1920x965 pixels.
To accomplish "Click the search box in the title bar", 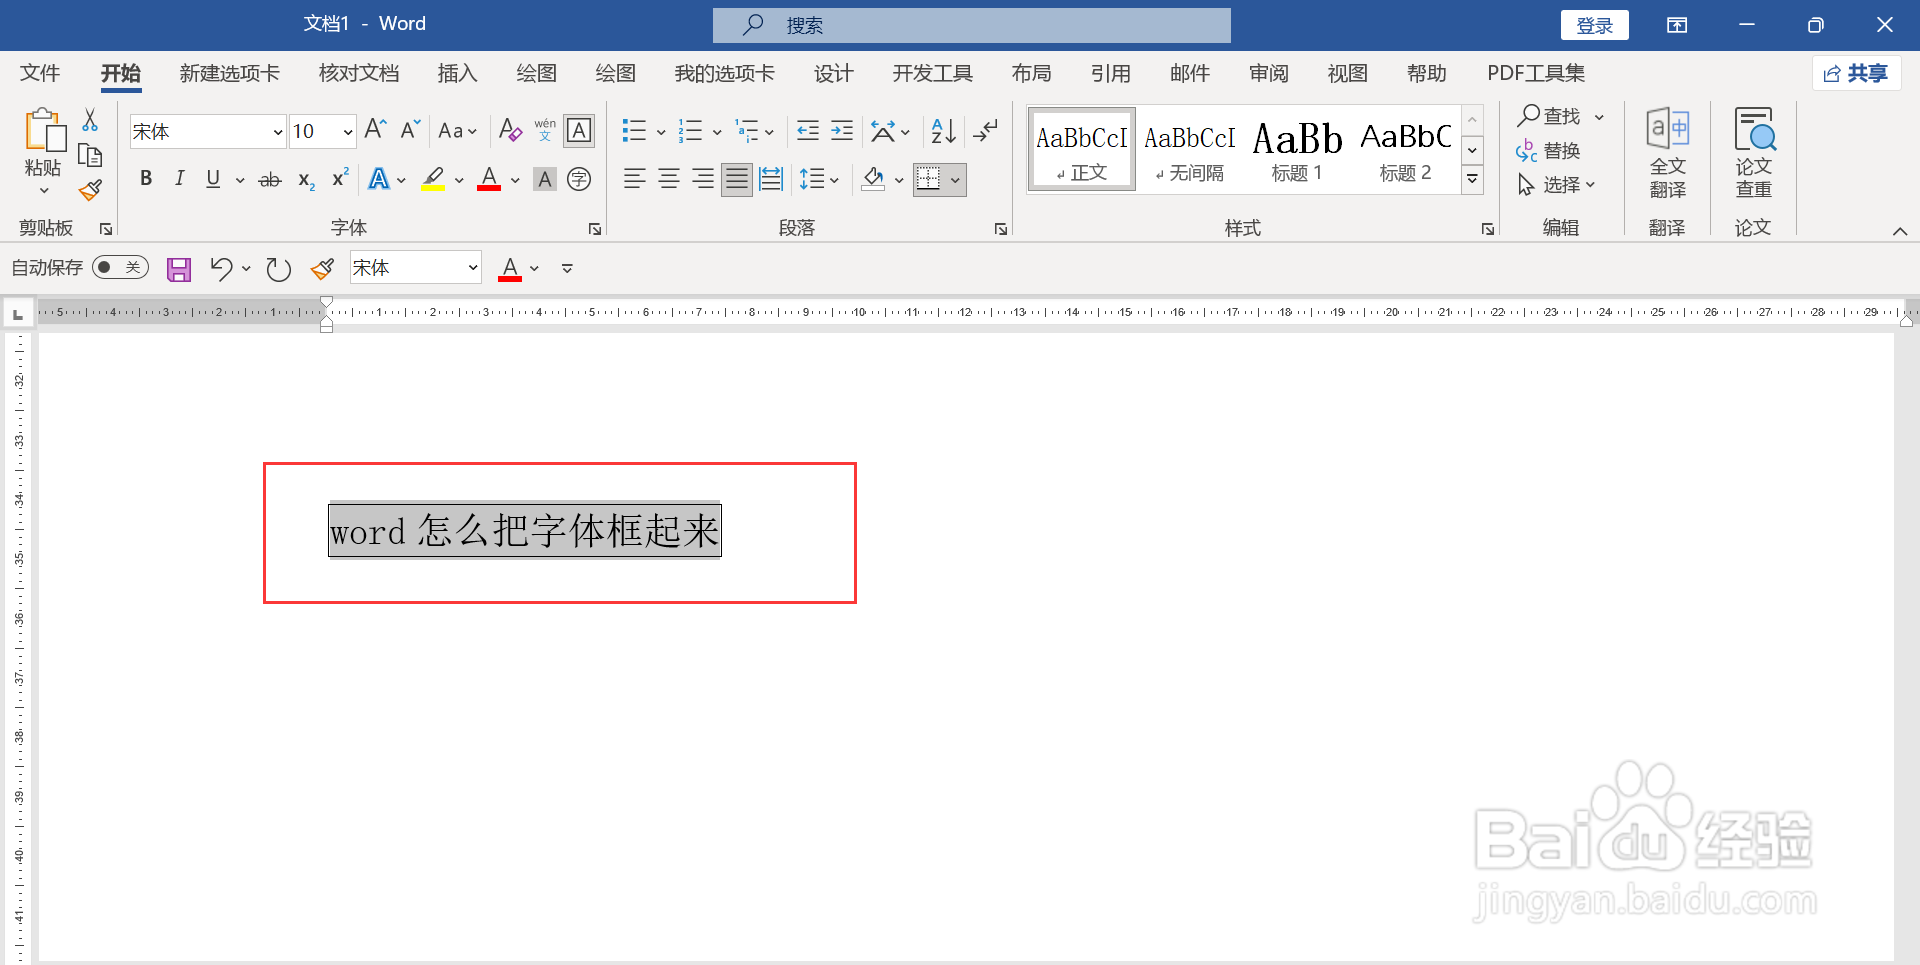I will tap(971, 25).
